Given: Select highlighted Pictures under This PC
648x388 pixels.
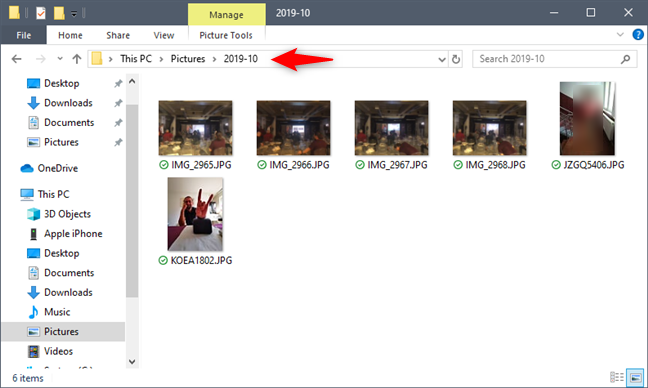Looking at the screenshot, I should click(x=63, y=332).
